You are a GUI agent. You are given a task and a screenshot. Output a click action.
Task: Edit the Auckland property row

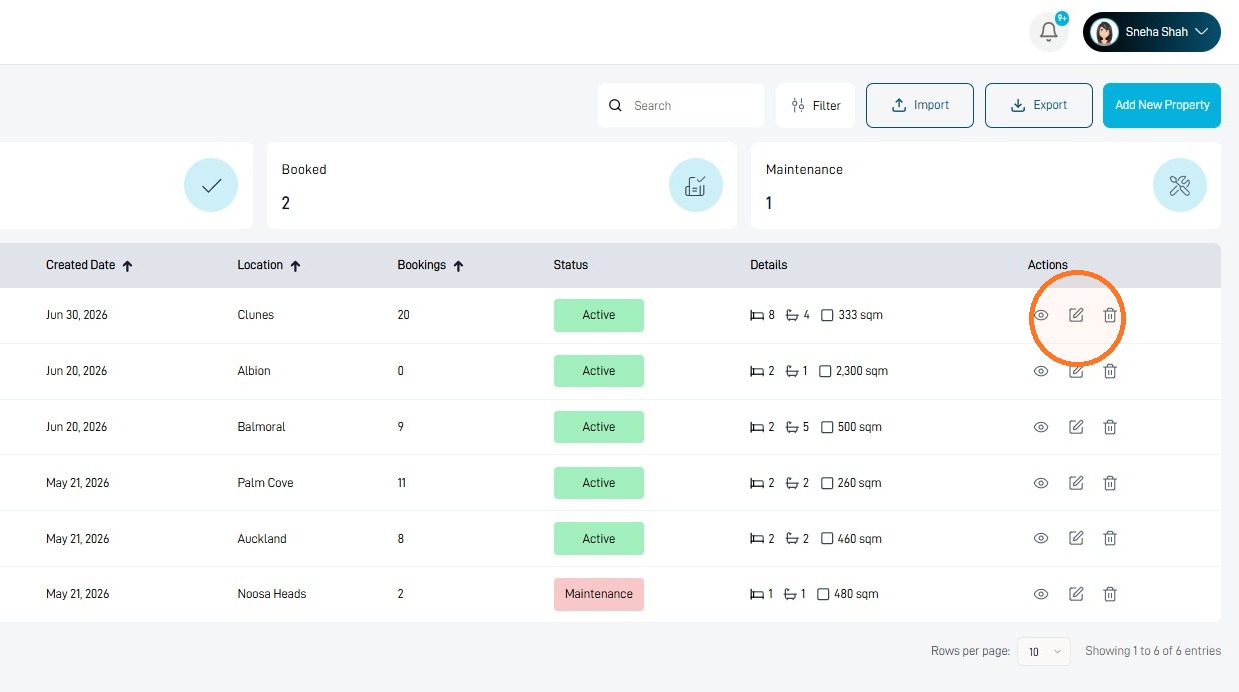pyautogui.click(x=1076, y=538)
